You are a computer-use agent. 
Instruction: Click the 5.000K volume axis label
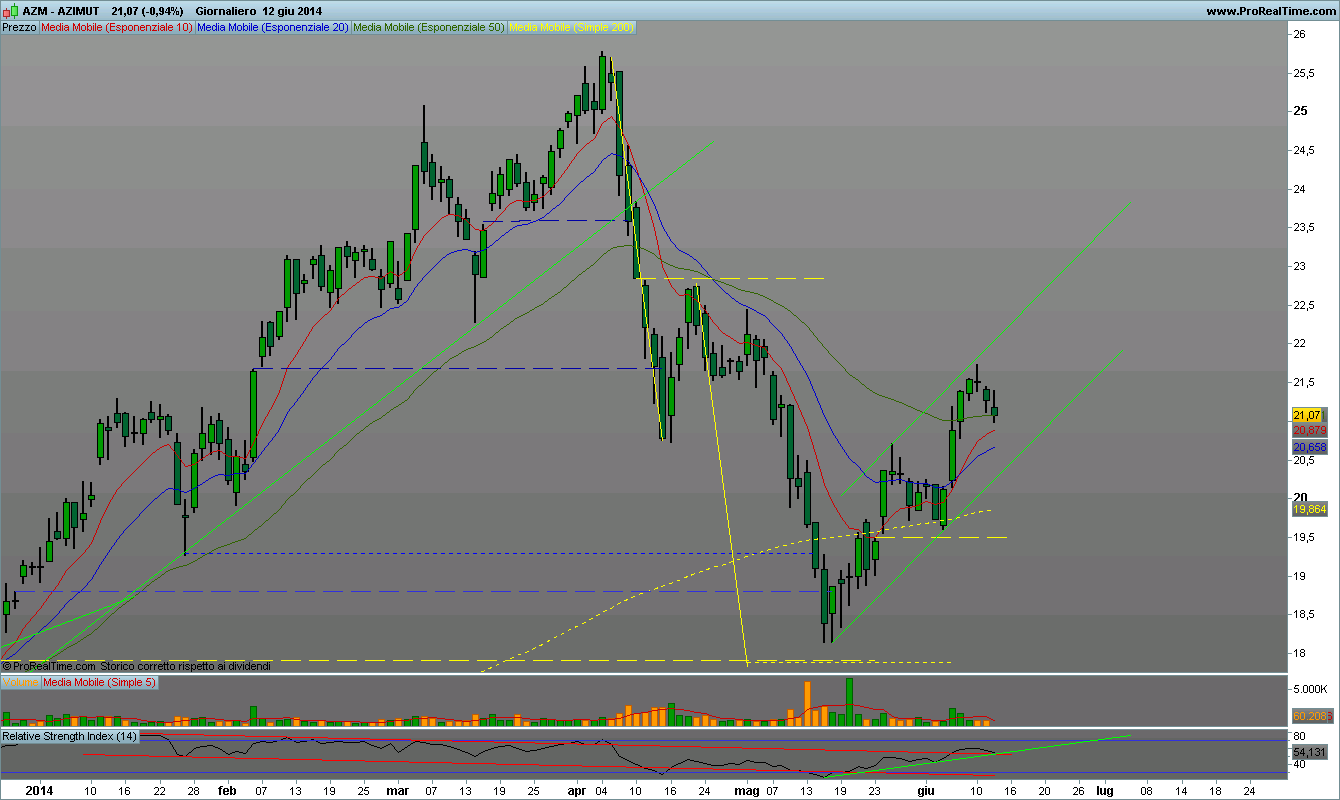(x=1311, y=690)
